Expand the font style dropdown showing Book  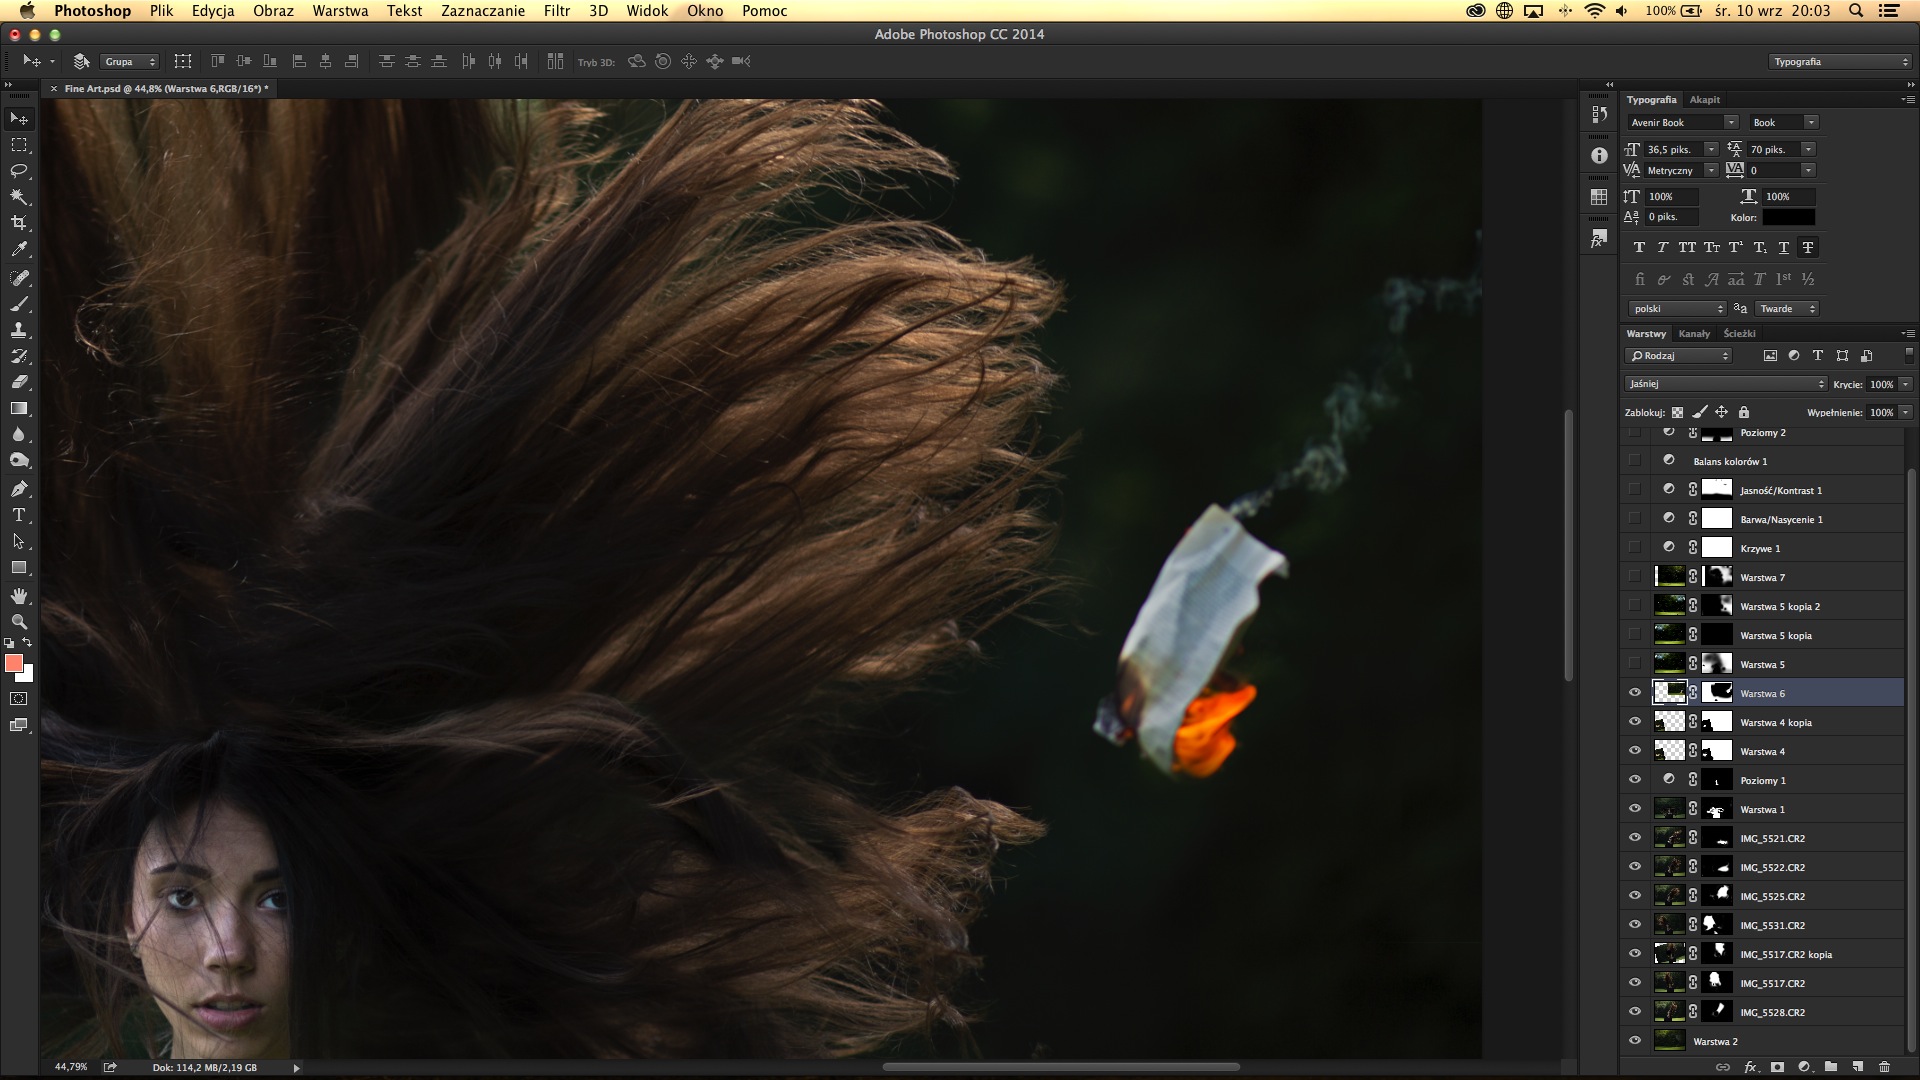pos(1812,123)
